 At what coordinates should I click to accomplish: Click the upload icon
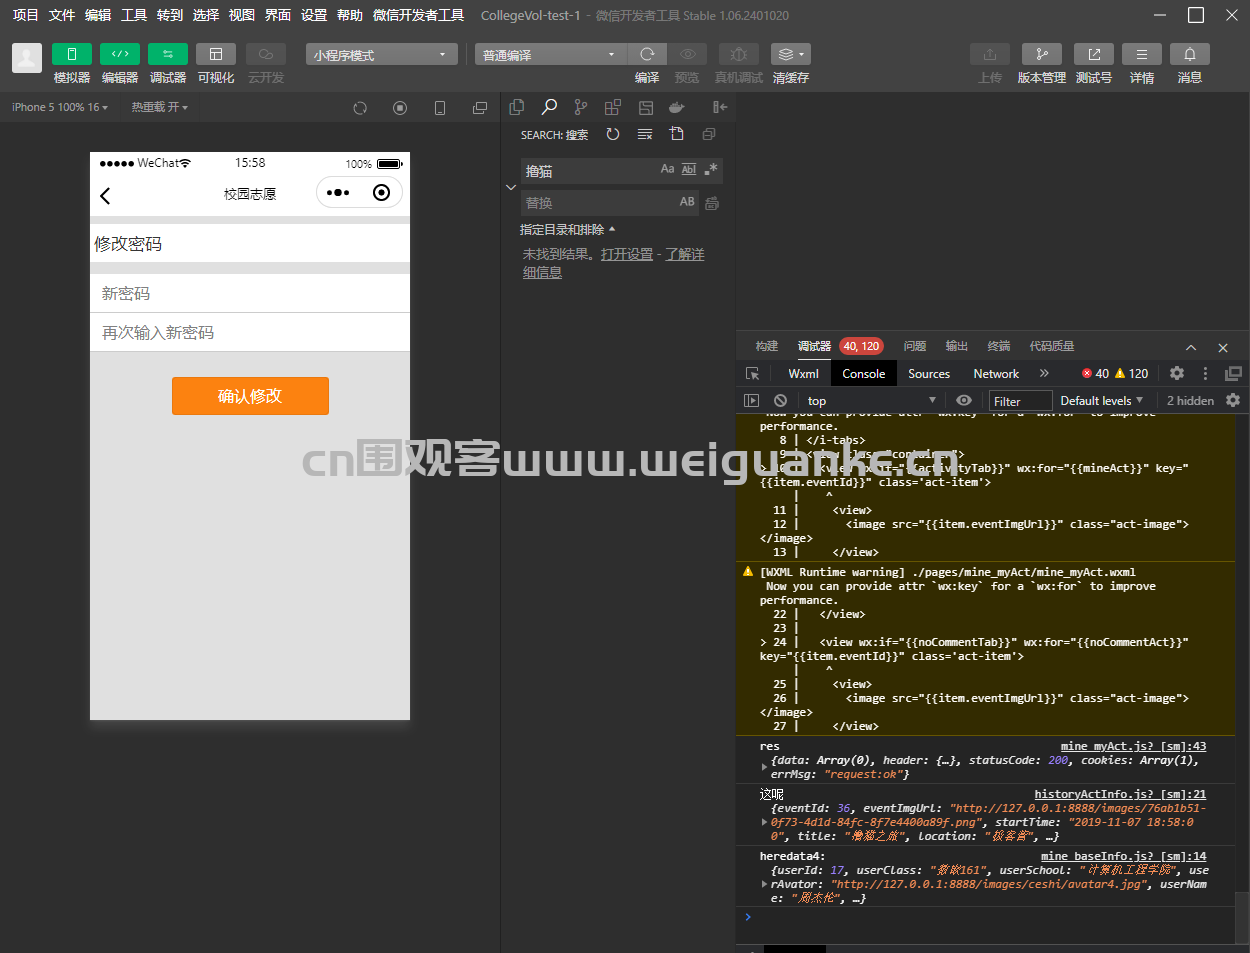990,54
